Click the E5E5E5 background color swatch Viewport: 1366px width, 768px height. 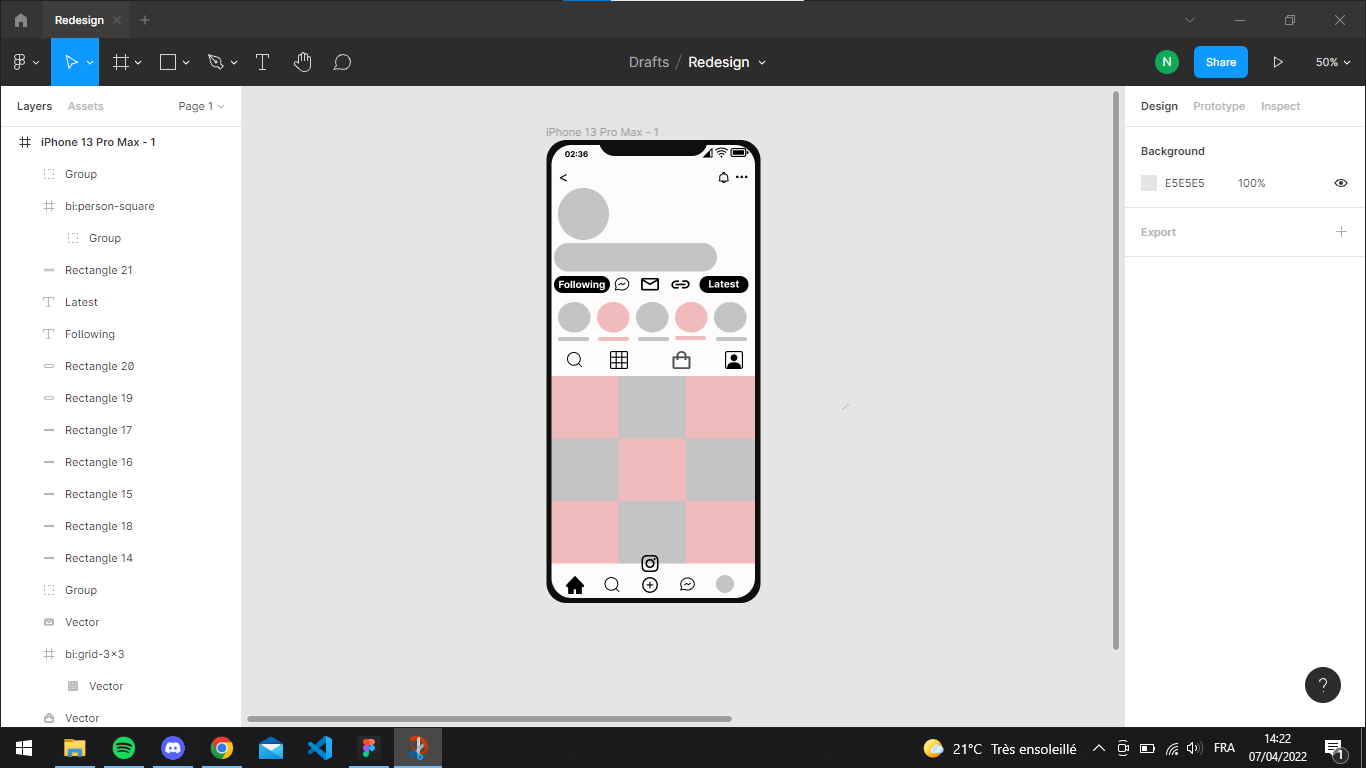coord(1148,183)
